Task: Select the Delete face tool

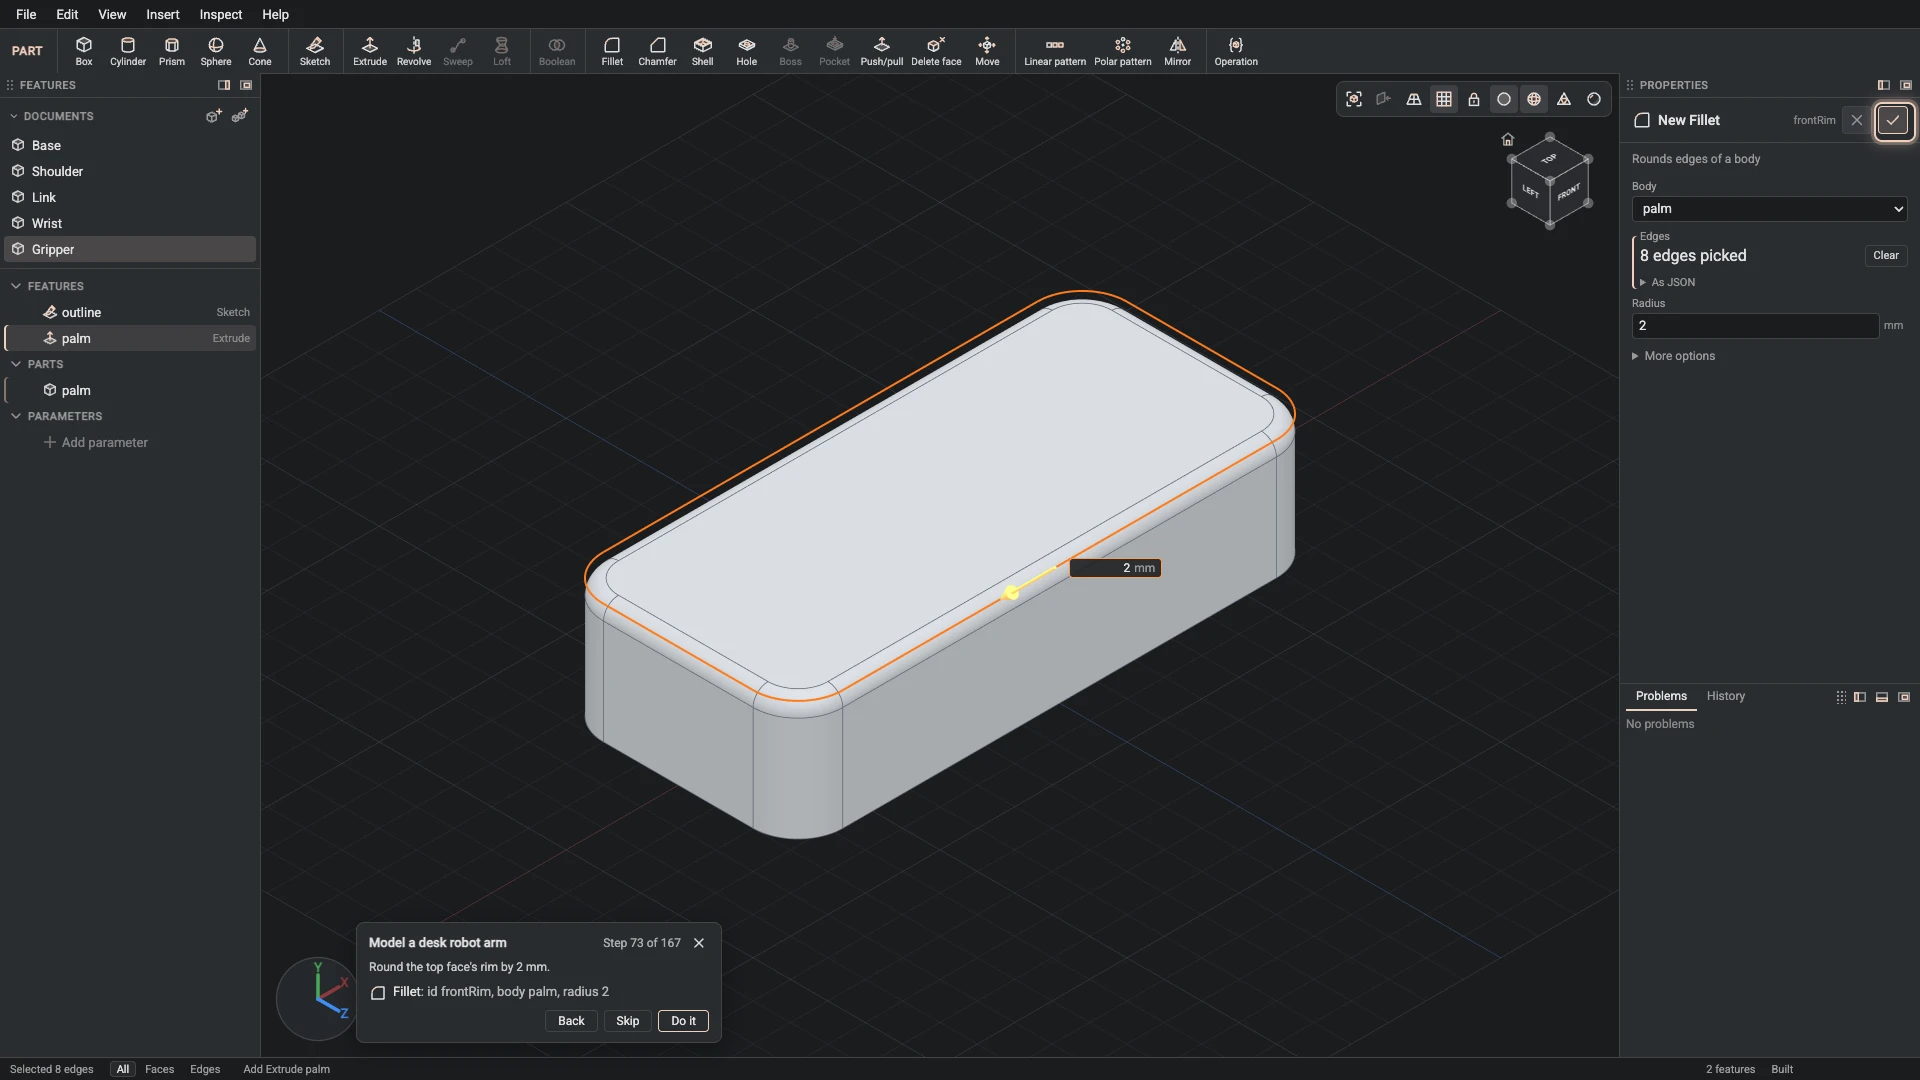Action: point(936,51)
